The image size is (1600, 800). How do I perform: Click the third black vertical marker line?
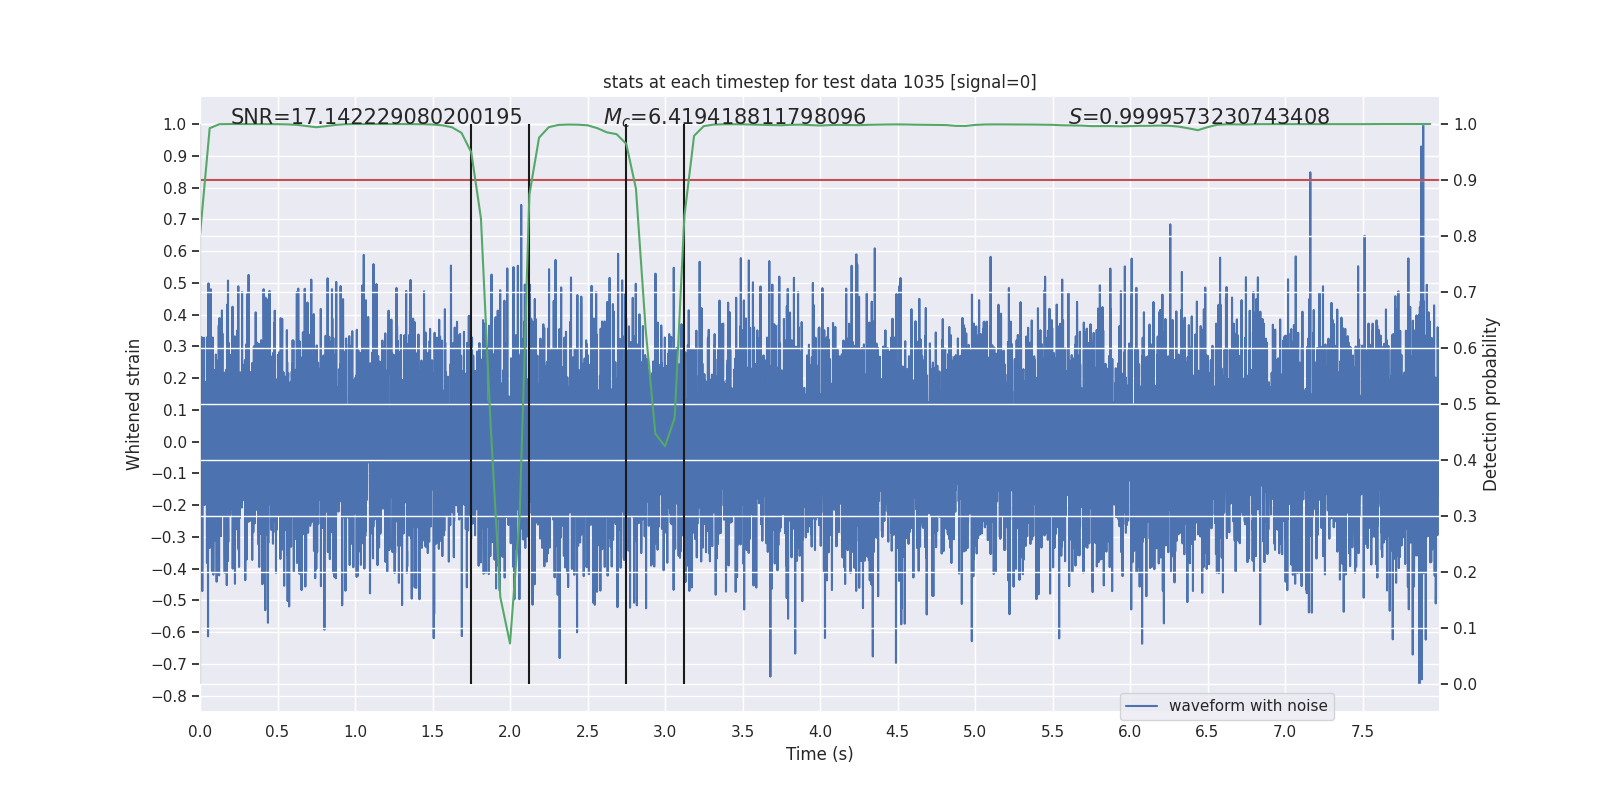click(626, 404)
